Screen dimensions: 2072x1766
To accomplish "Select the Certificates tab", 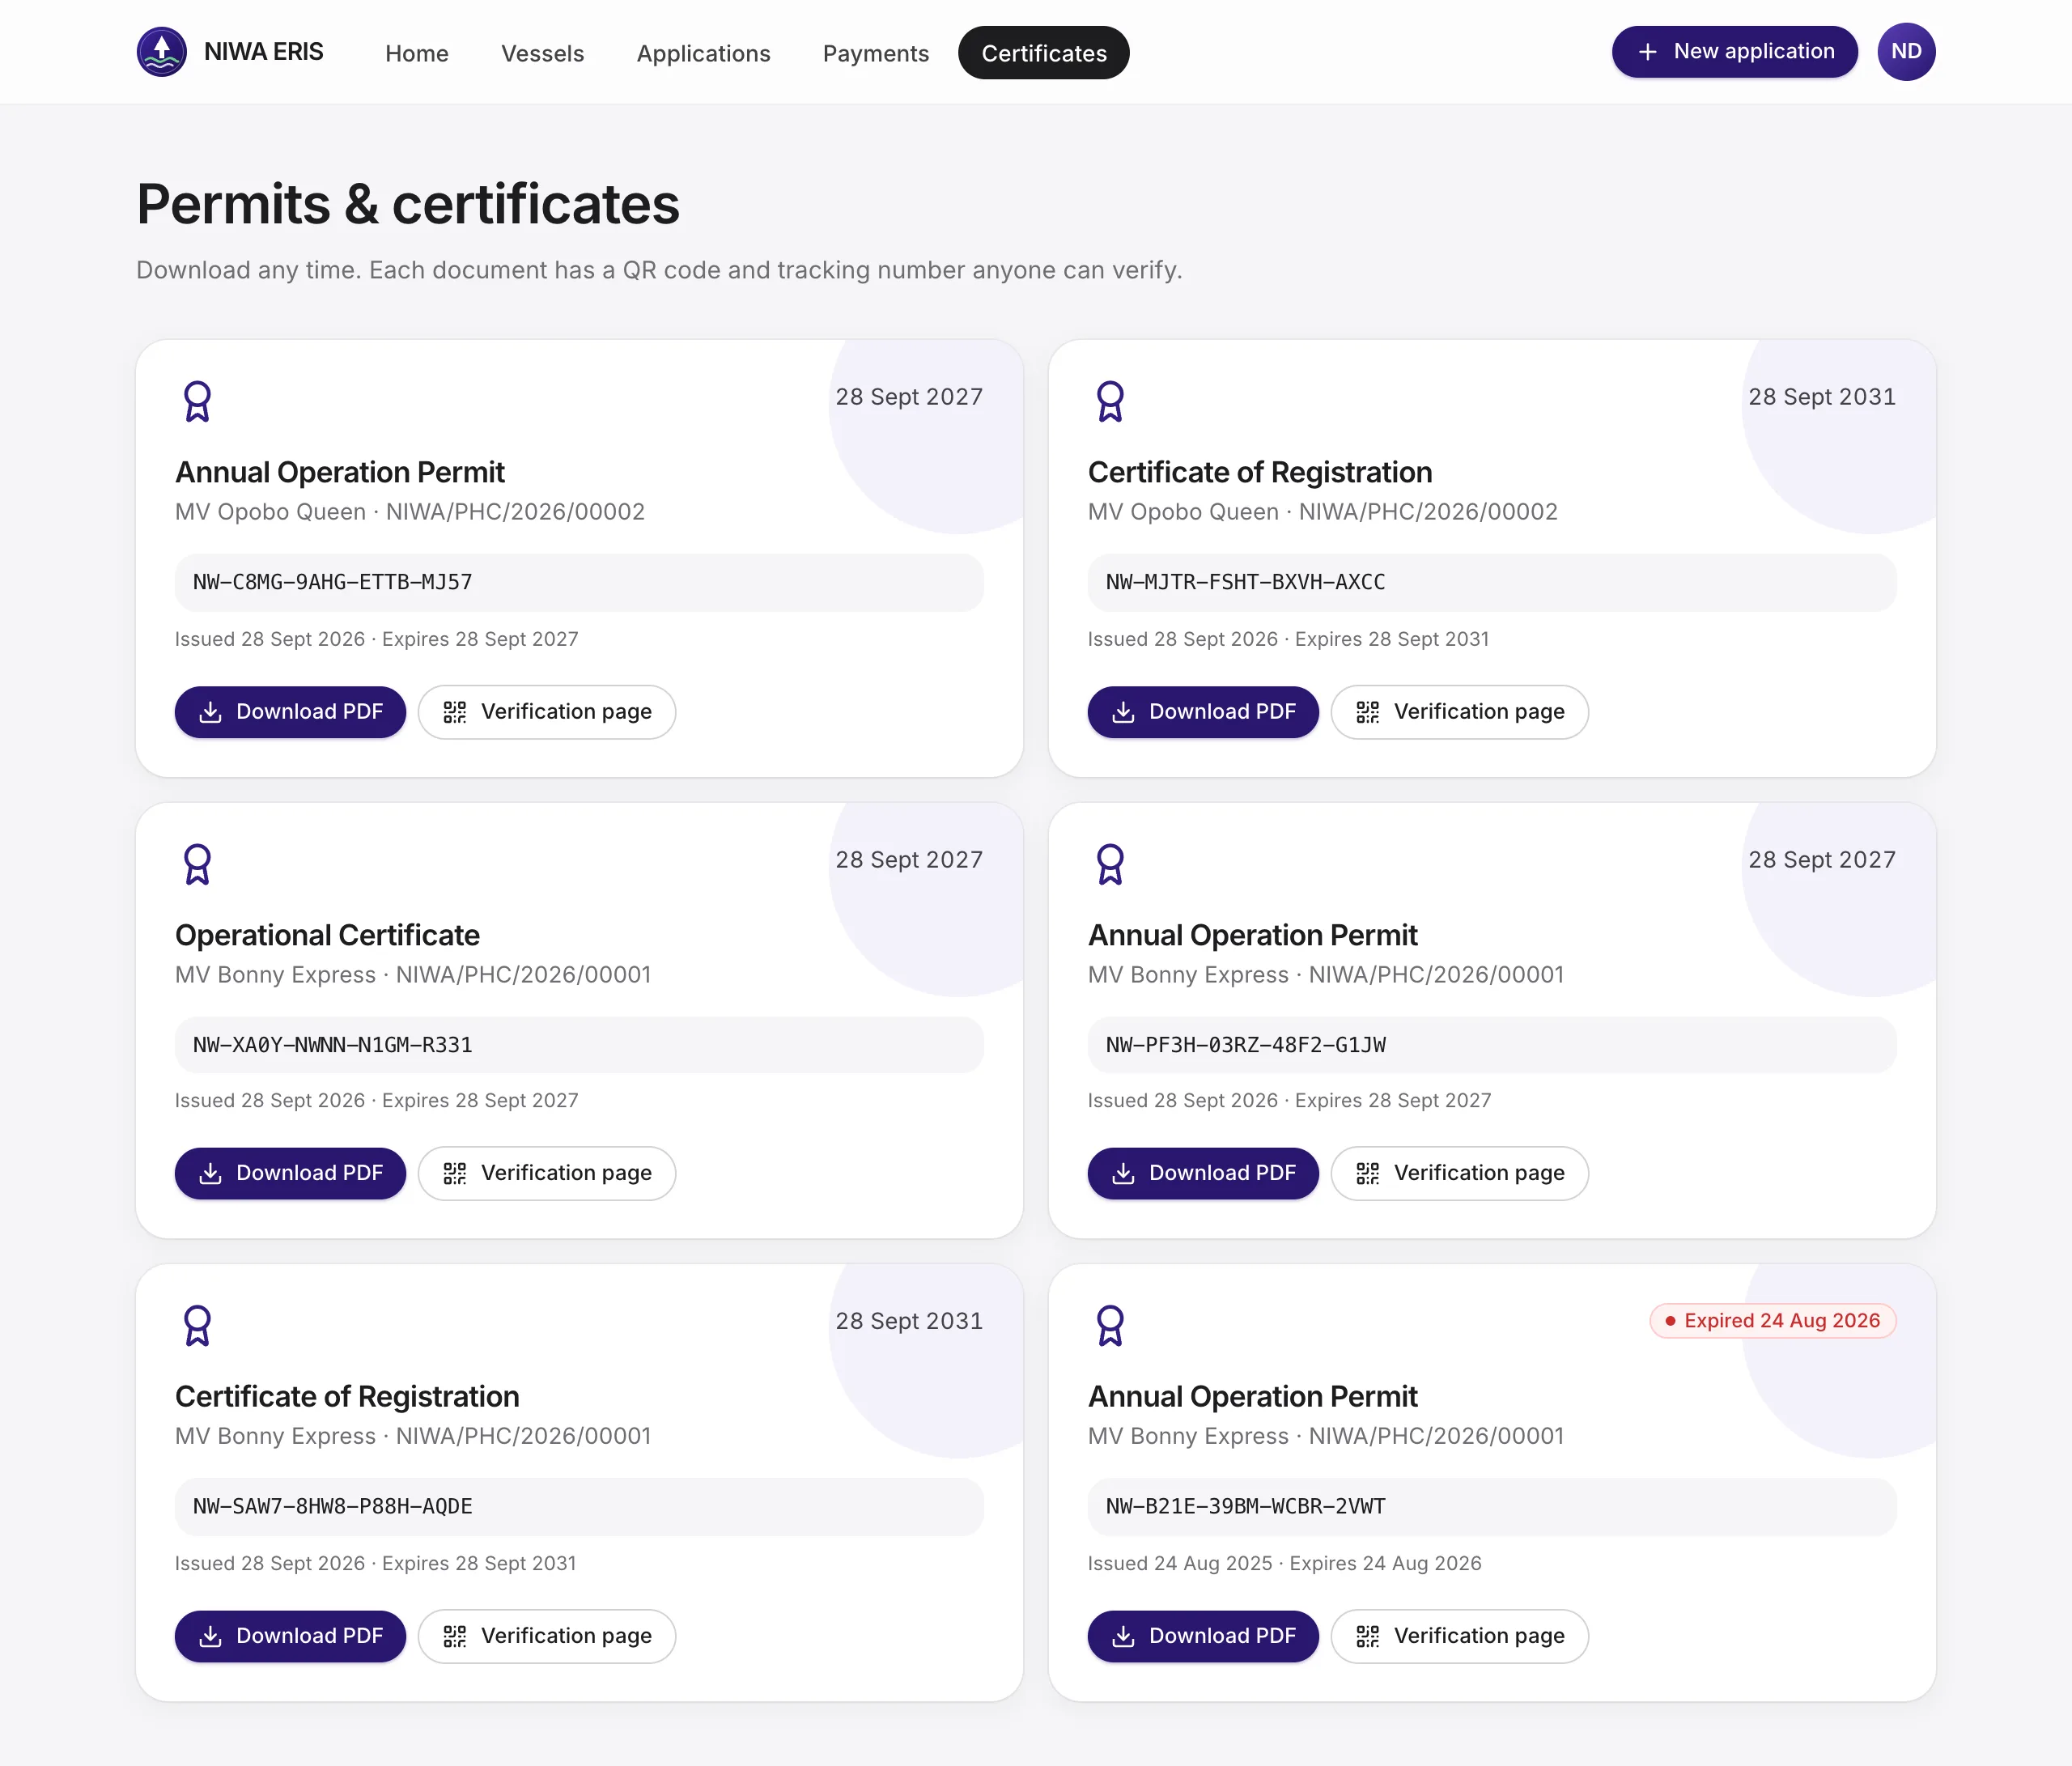I will pyautogui.click(x=1043, y=53).
